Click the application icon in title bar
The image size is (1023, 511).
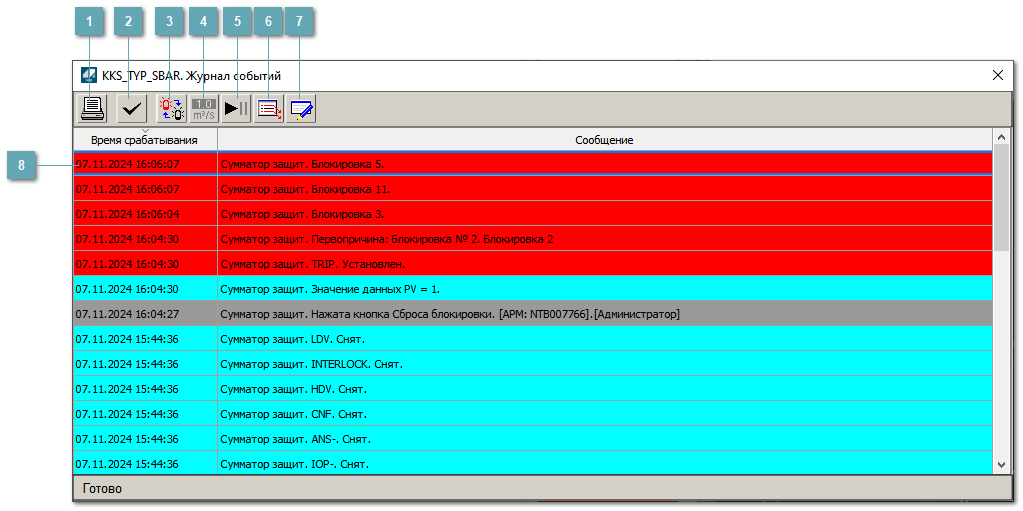pos(89,75)
